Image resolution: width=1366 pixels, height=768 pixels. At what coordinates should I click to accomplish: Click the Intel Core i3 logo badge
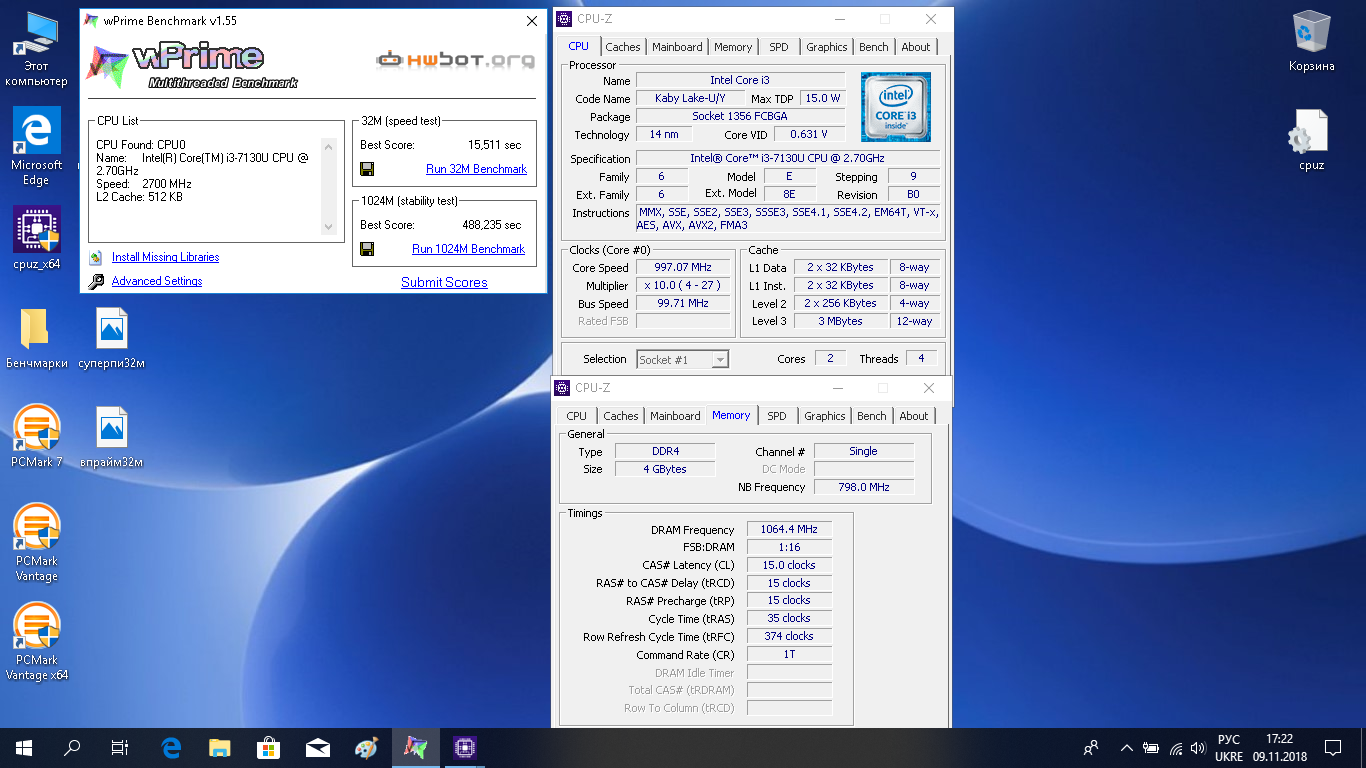coord(896,107)
